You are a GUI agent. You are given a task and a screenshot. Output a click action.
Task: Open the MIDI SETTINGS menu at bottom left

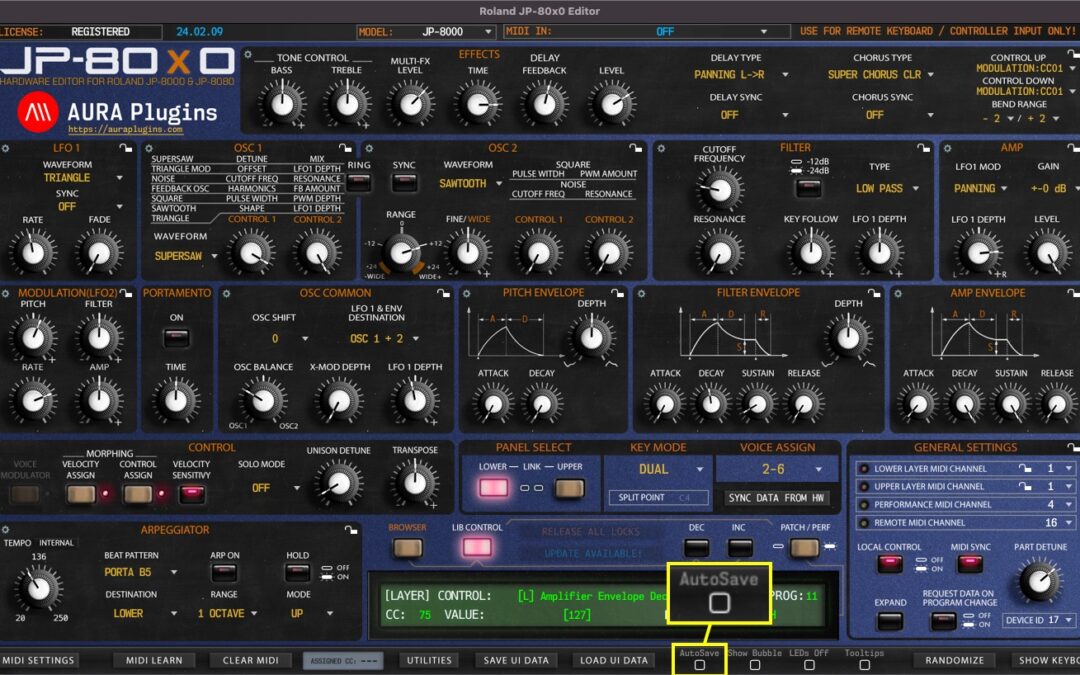coord(38,660)
